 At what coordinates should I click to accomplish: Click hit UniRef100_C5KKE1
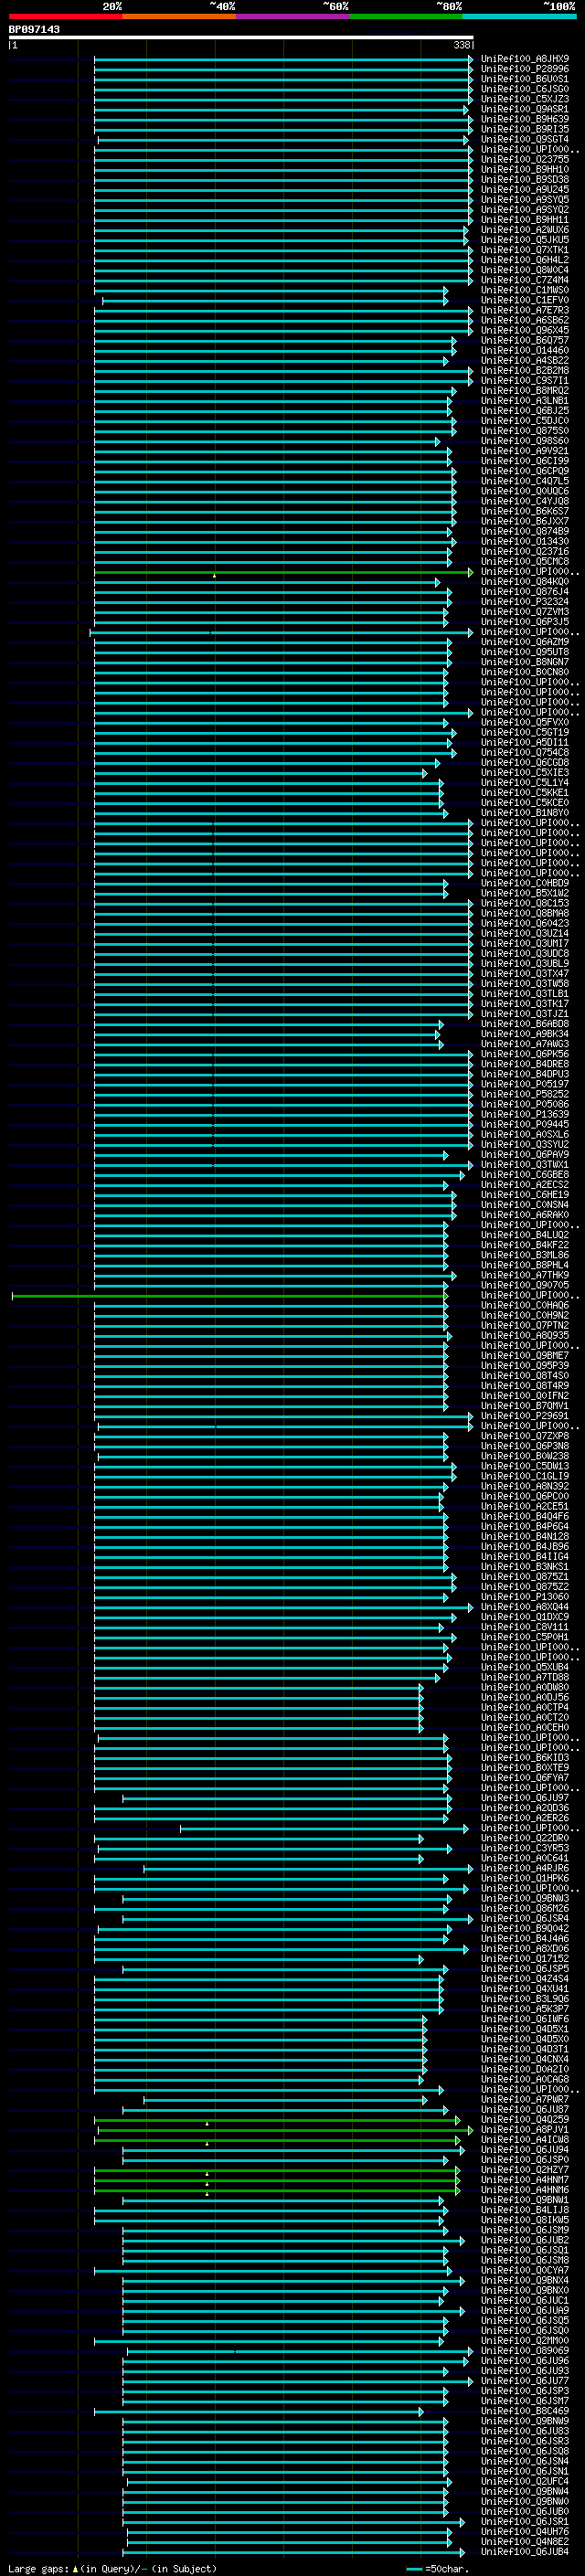click(525, 793)
